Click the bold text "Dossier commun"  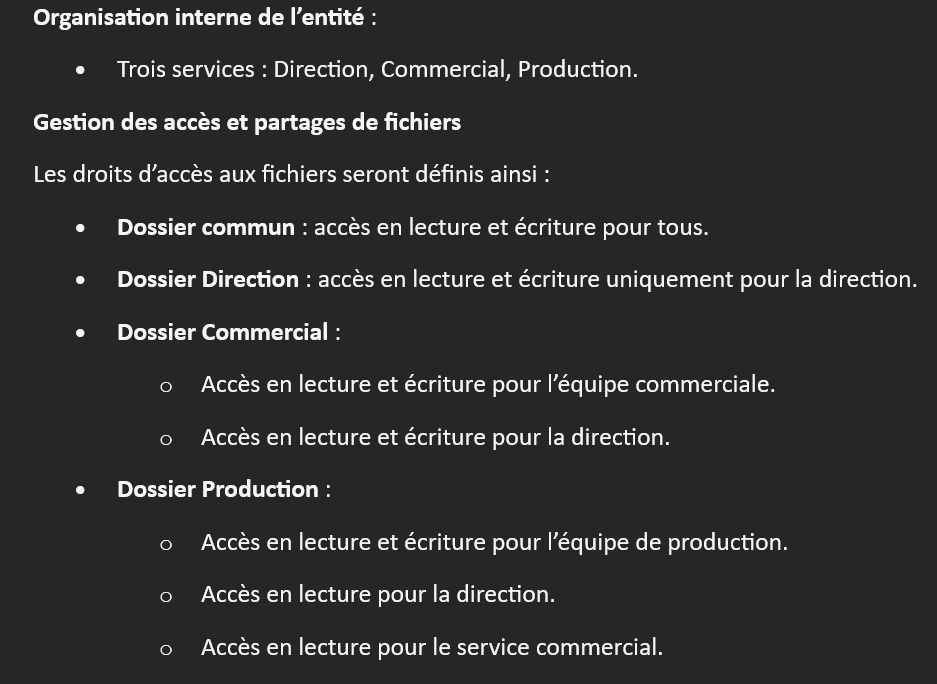coord(205,227)
